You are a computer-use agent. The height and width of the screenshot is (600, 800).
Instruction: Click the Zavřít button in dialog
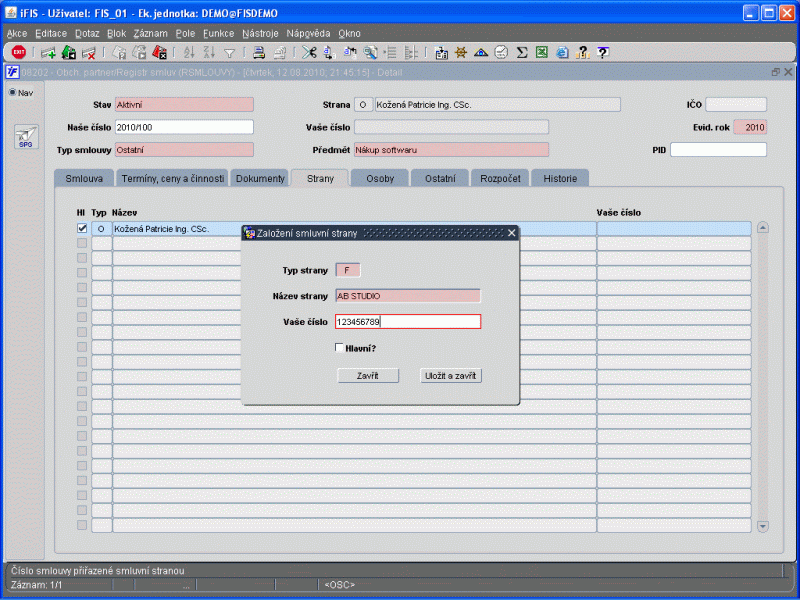coord(367,375)
